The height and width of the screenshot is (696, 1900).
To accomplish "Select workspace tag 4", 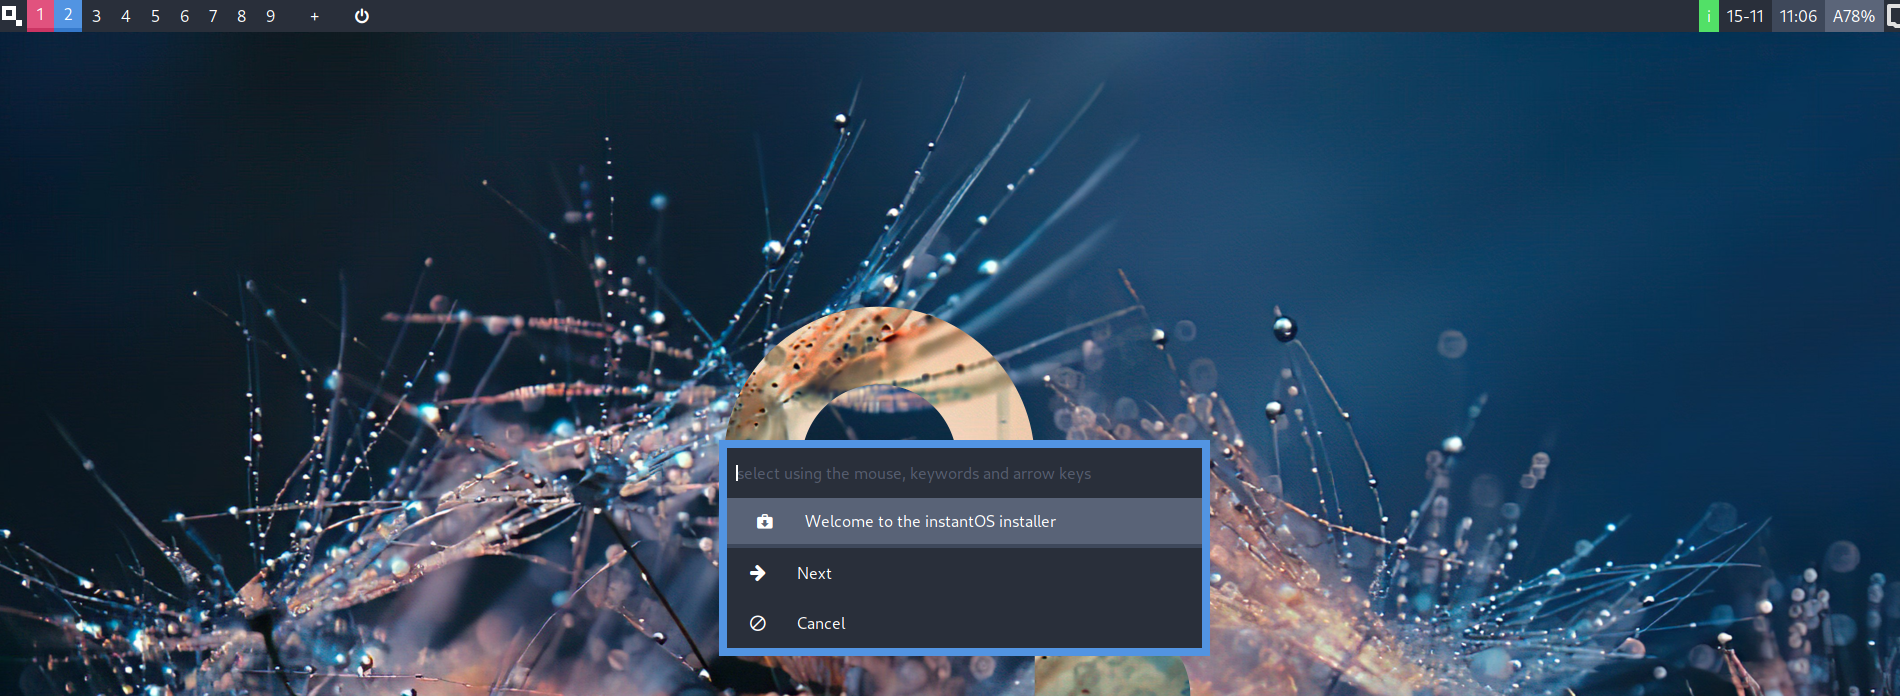I will (x=126, y=16).
